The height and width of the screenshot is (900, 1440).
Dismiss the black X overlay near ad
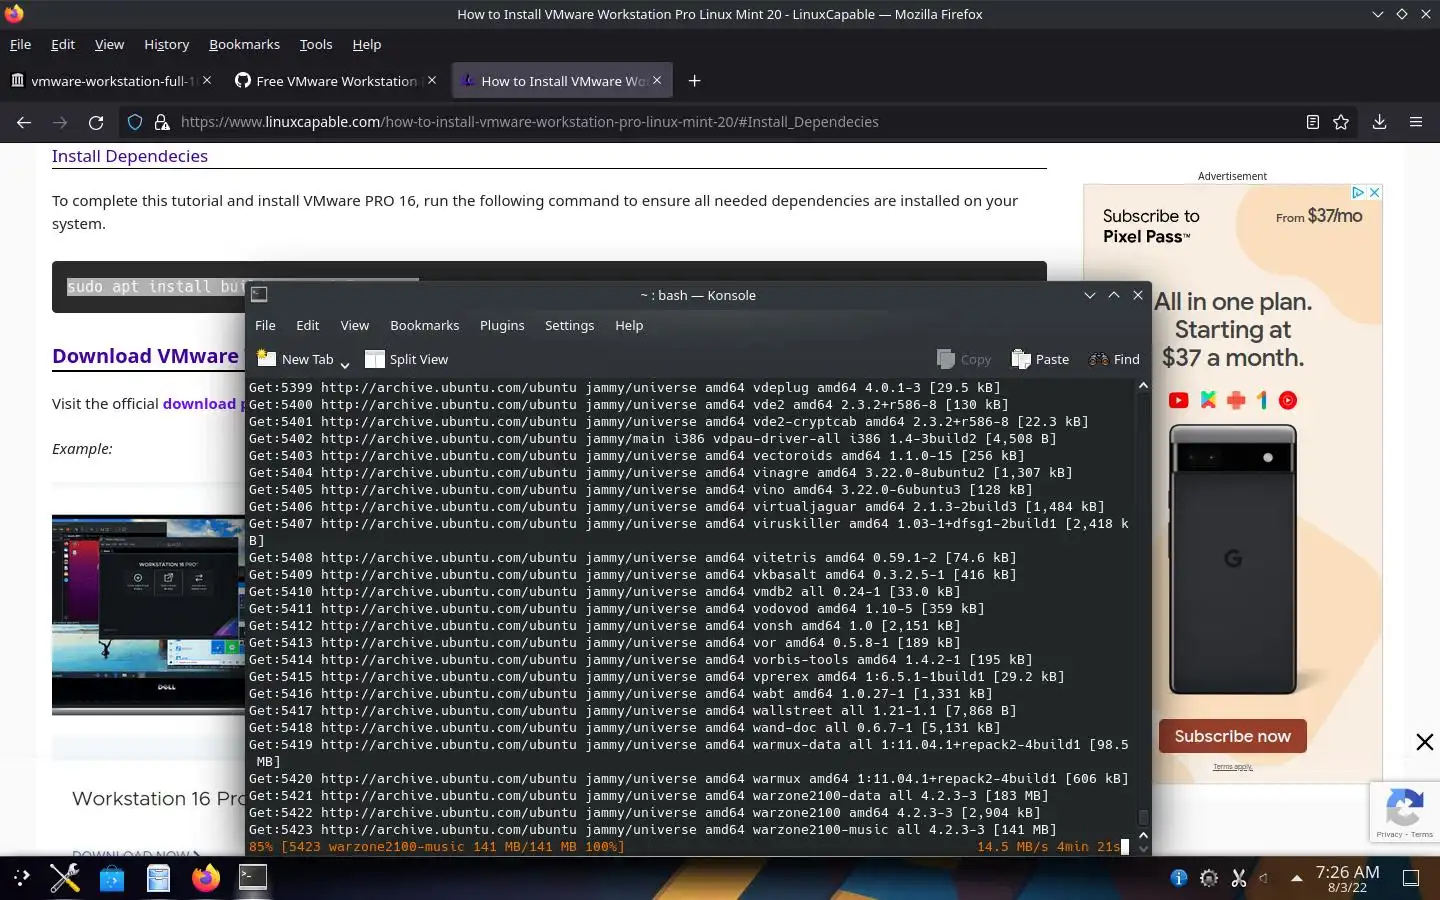1425,742
